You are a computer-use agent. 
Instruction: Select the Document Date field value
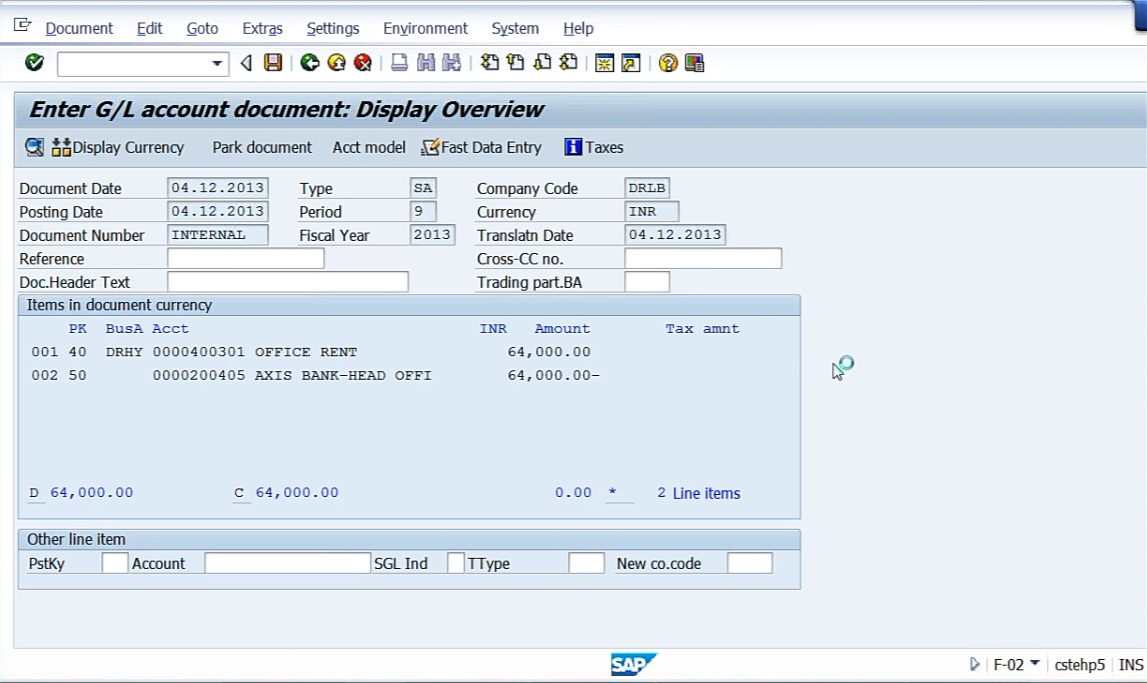(x=218, y=188)
